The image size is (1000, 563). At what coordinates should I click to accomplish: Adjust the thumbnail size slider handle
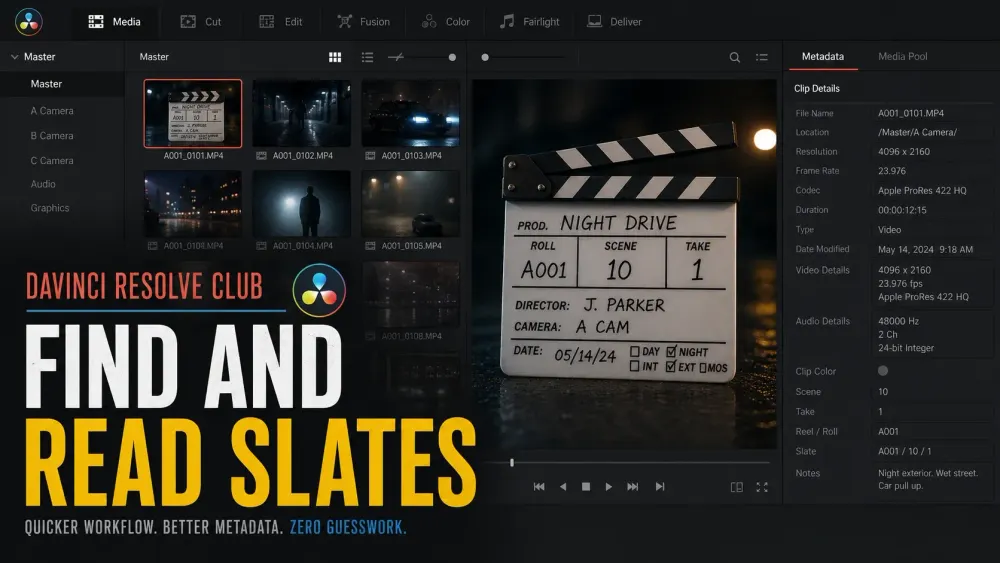pos(452,57)
